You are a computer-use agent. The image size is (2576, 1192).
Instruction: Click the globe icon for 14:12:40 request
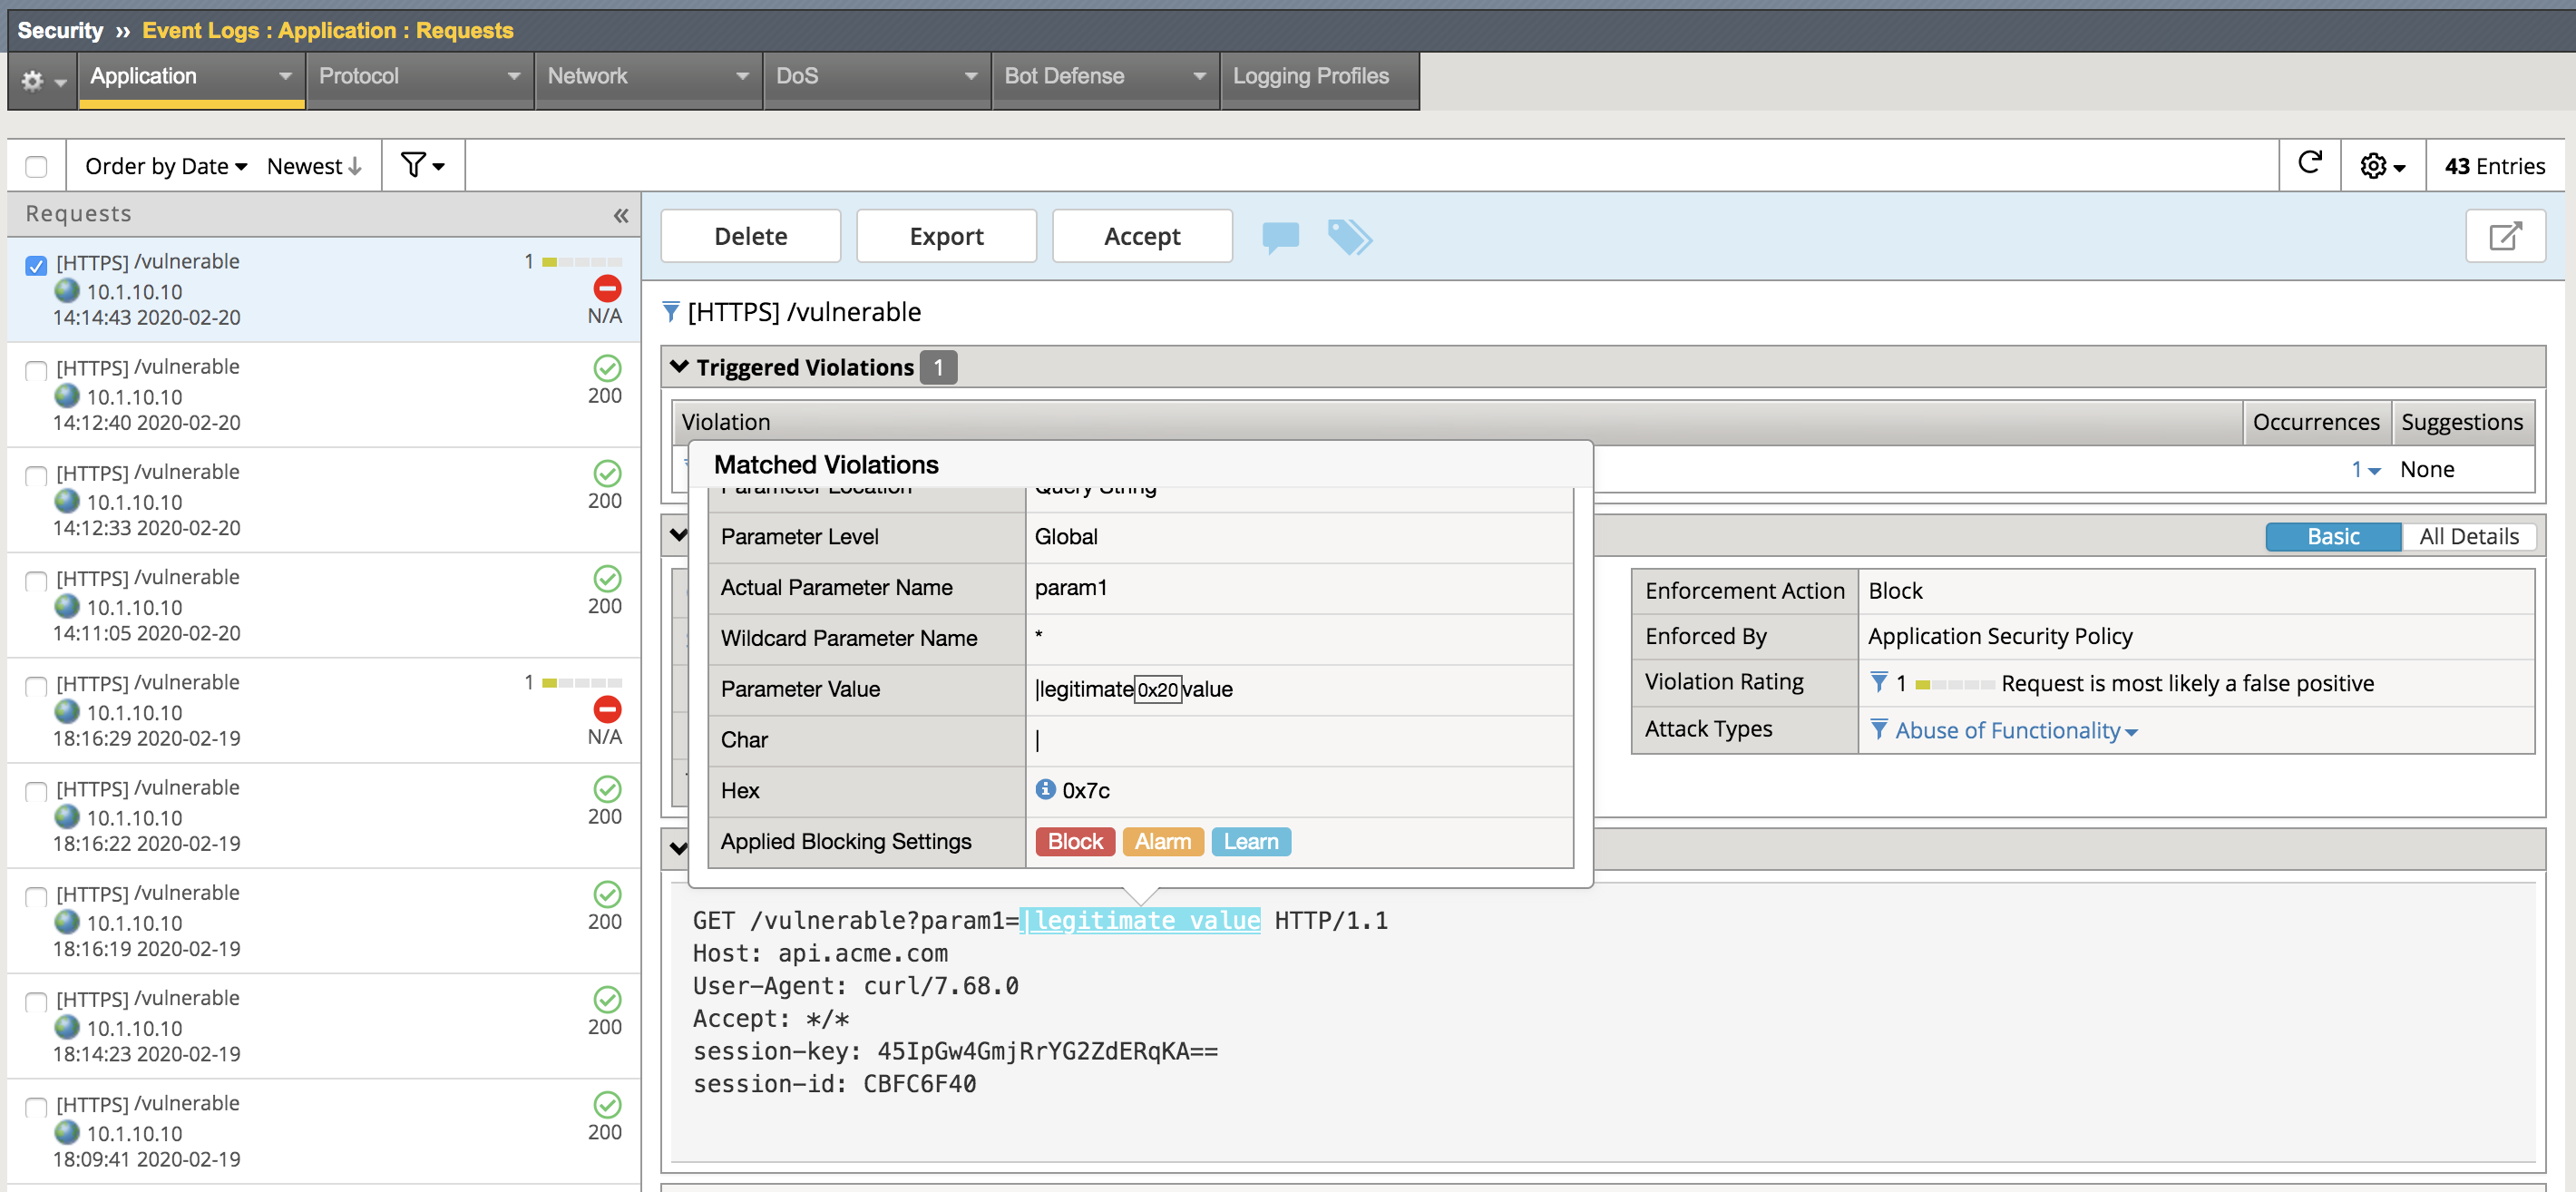pyautogui.click(x=67, y=396)
